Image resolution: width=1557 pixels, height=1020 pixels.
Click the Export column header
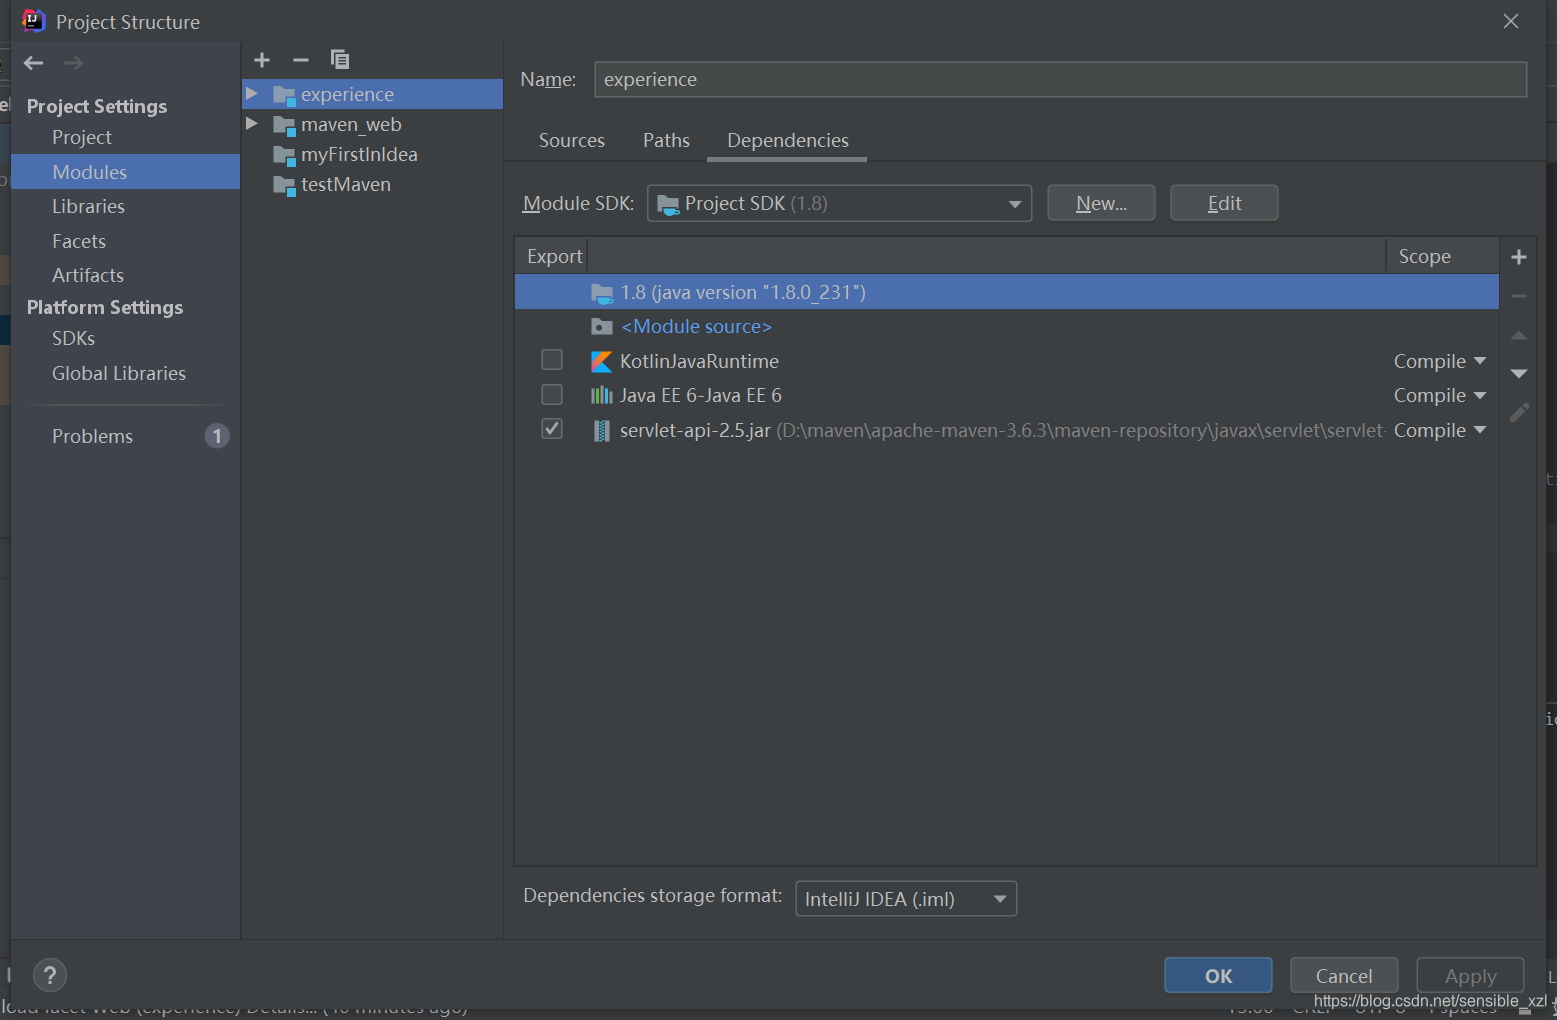[553, 256]
